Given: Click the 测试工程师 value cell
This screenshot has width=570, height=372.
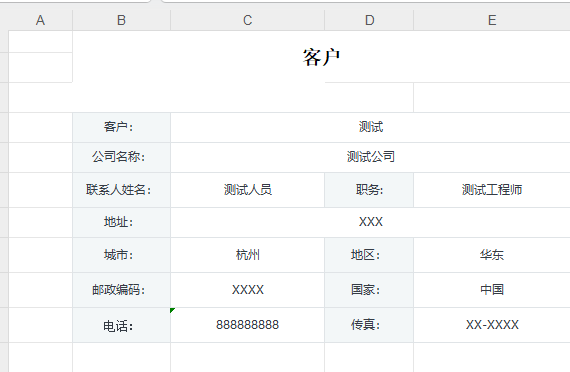Looking at the screenshot, I should (492, 190).
